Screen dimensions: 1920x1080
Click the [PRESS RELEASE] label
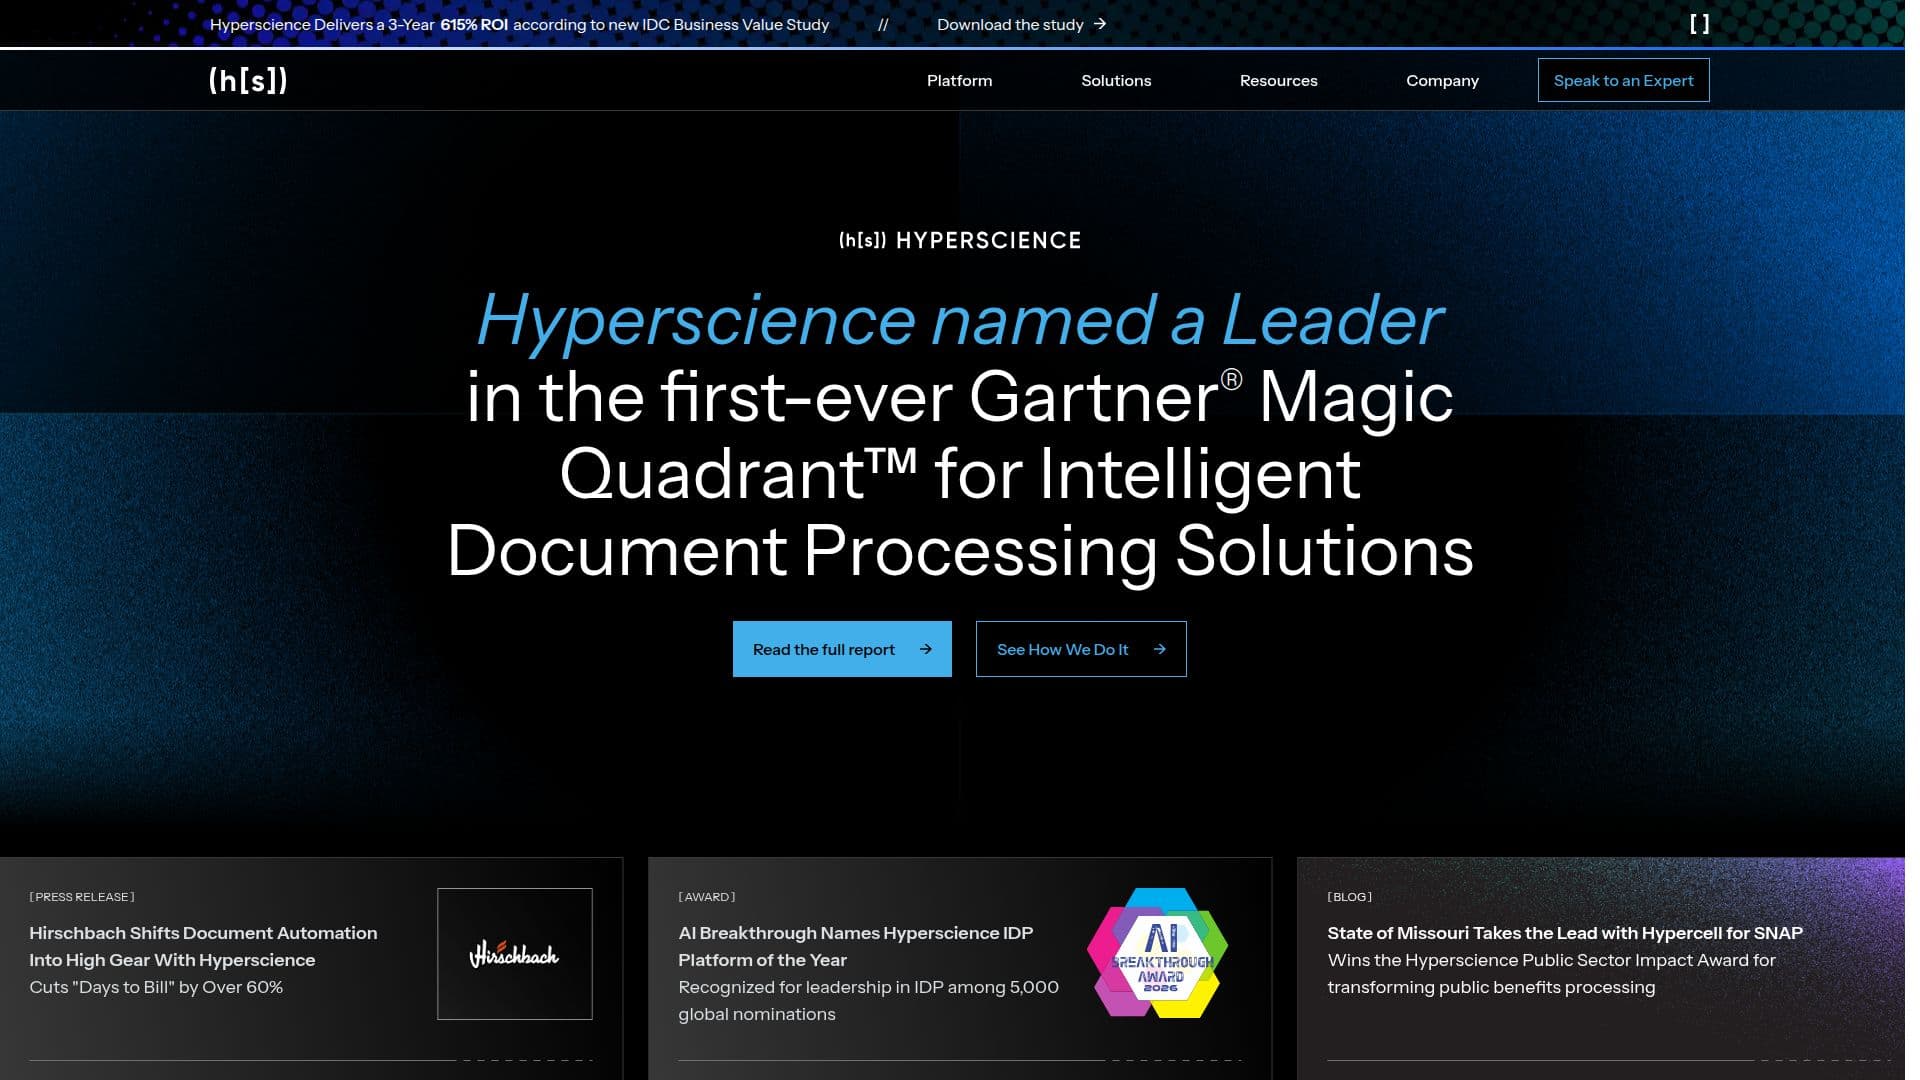[x=82, y=897]
